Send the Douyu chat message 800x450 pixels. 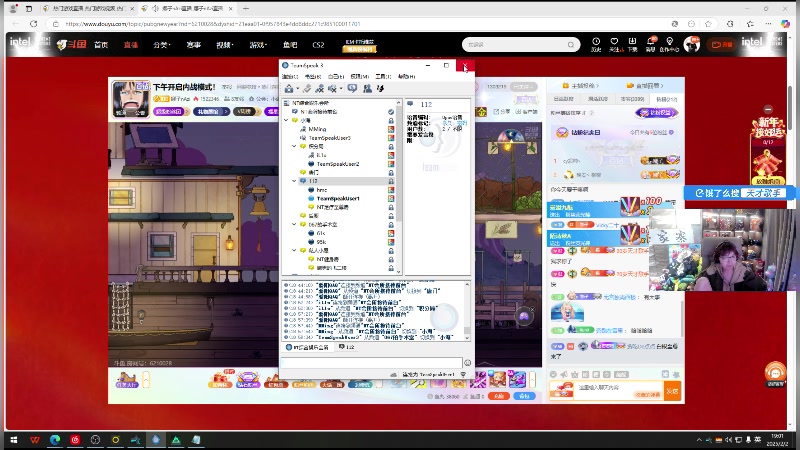coord(672,391)
